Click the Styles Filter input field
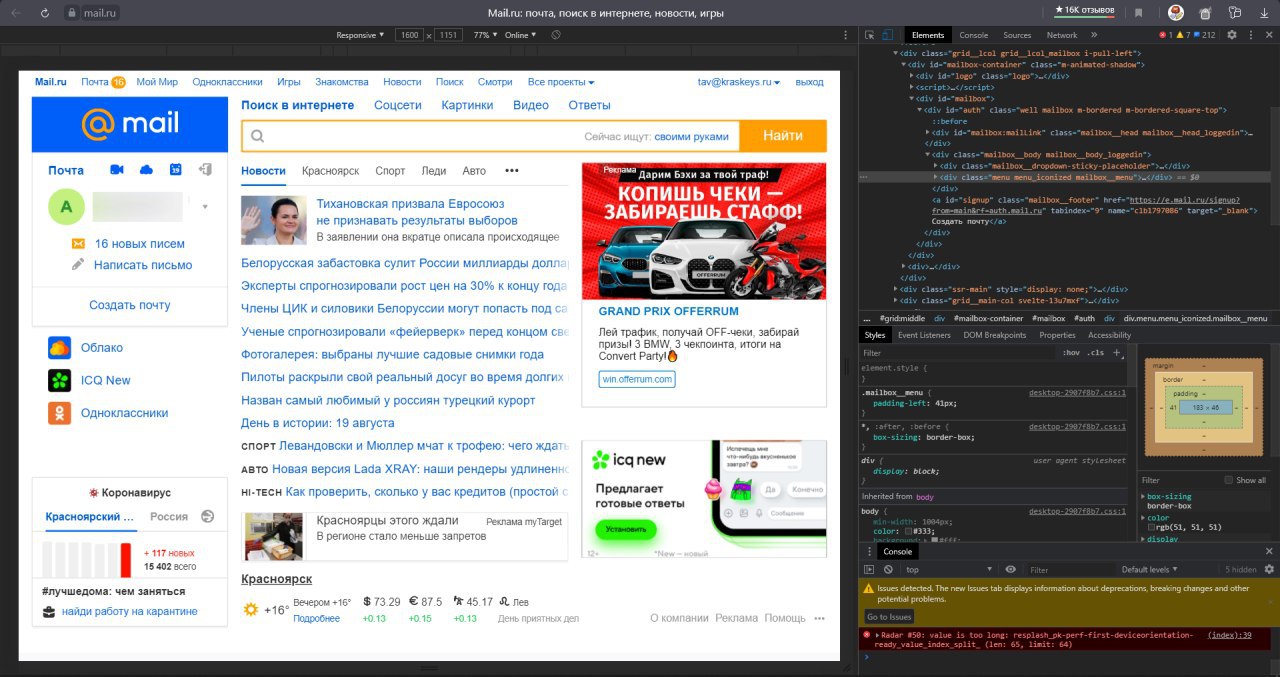The width and height of the screenshot is (1280, 677). (x=957, y=352)
